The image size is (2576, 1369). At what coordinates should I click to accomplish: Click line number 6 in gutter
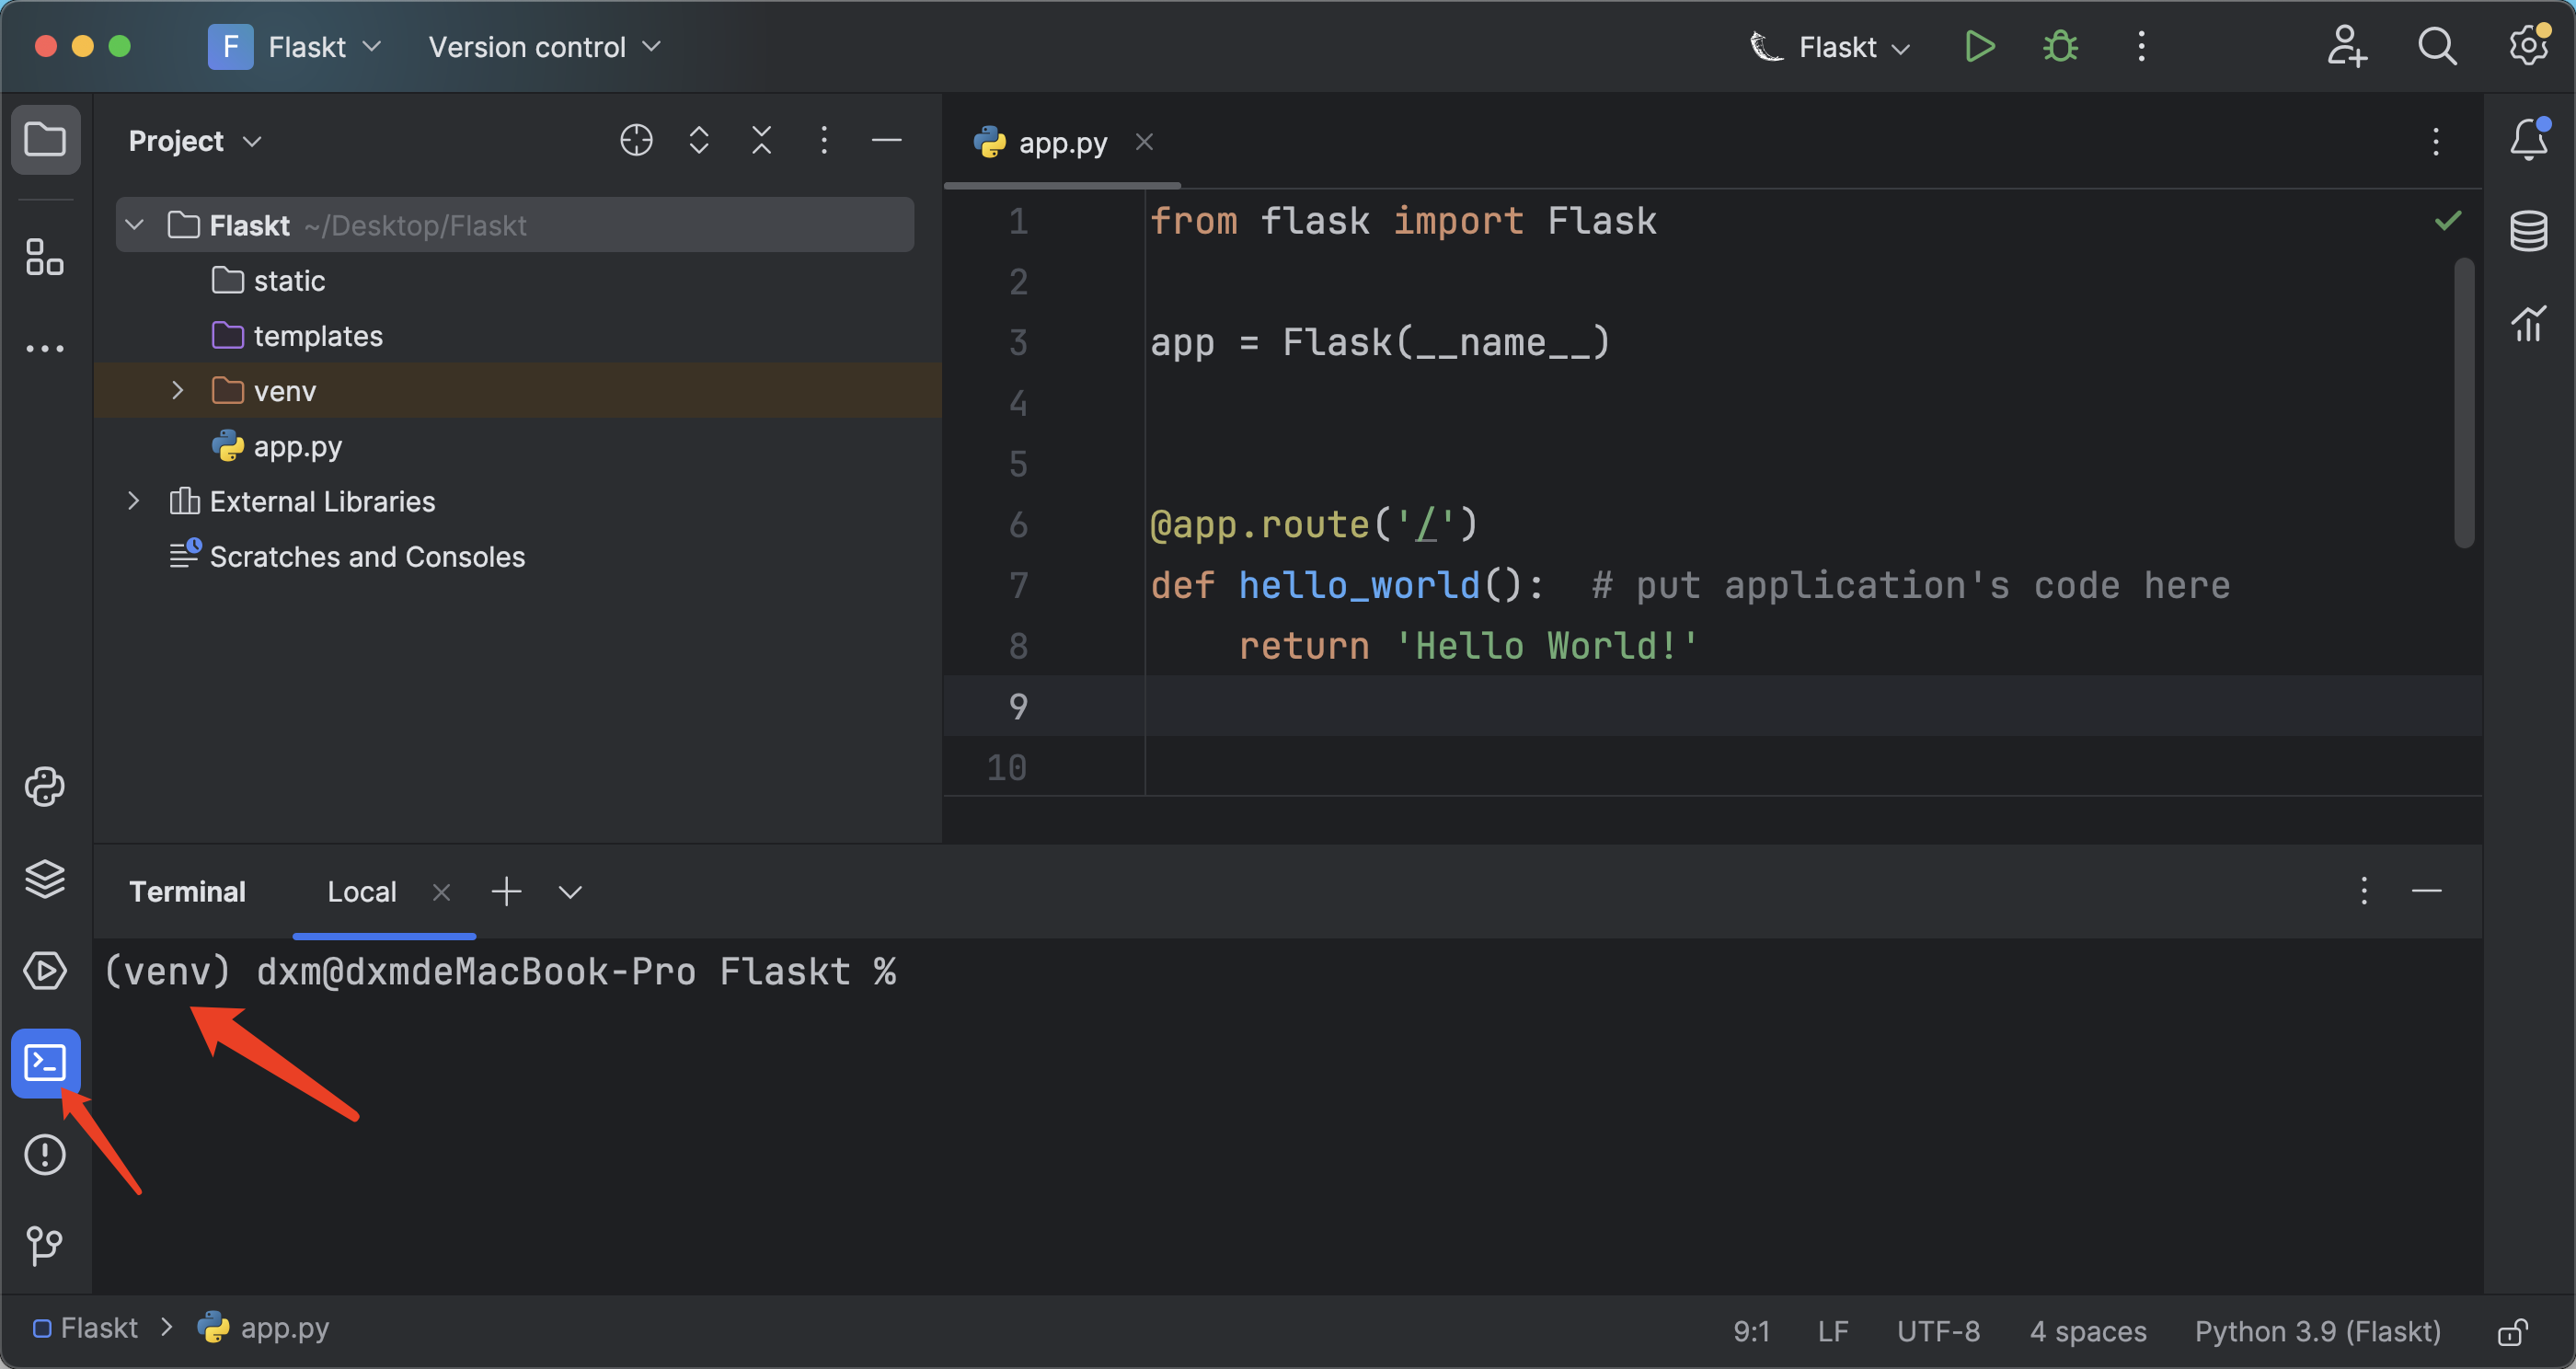tap(1018, 524)
